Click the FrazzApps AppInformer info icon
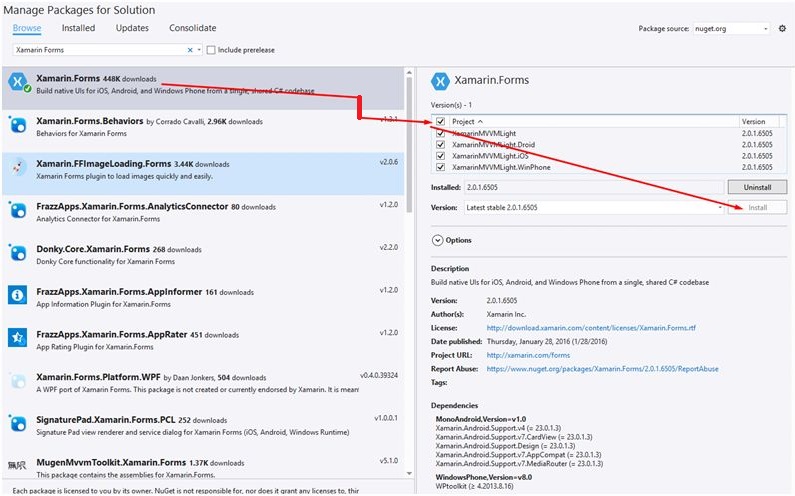Viewport: 795px width, 496px height. [18, 295]
